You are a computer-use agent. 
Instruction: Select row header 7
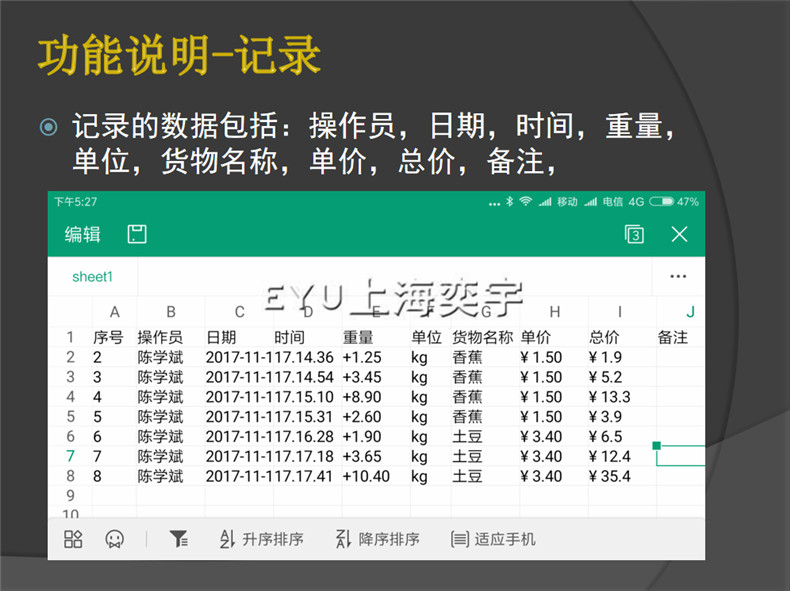tap(70, 456)
